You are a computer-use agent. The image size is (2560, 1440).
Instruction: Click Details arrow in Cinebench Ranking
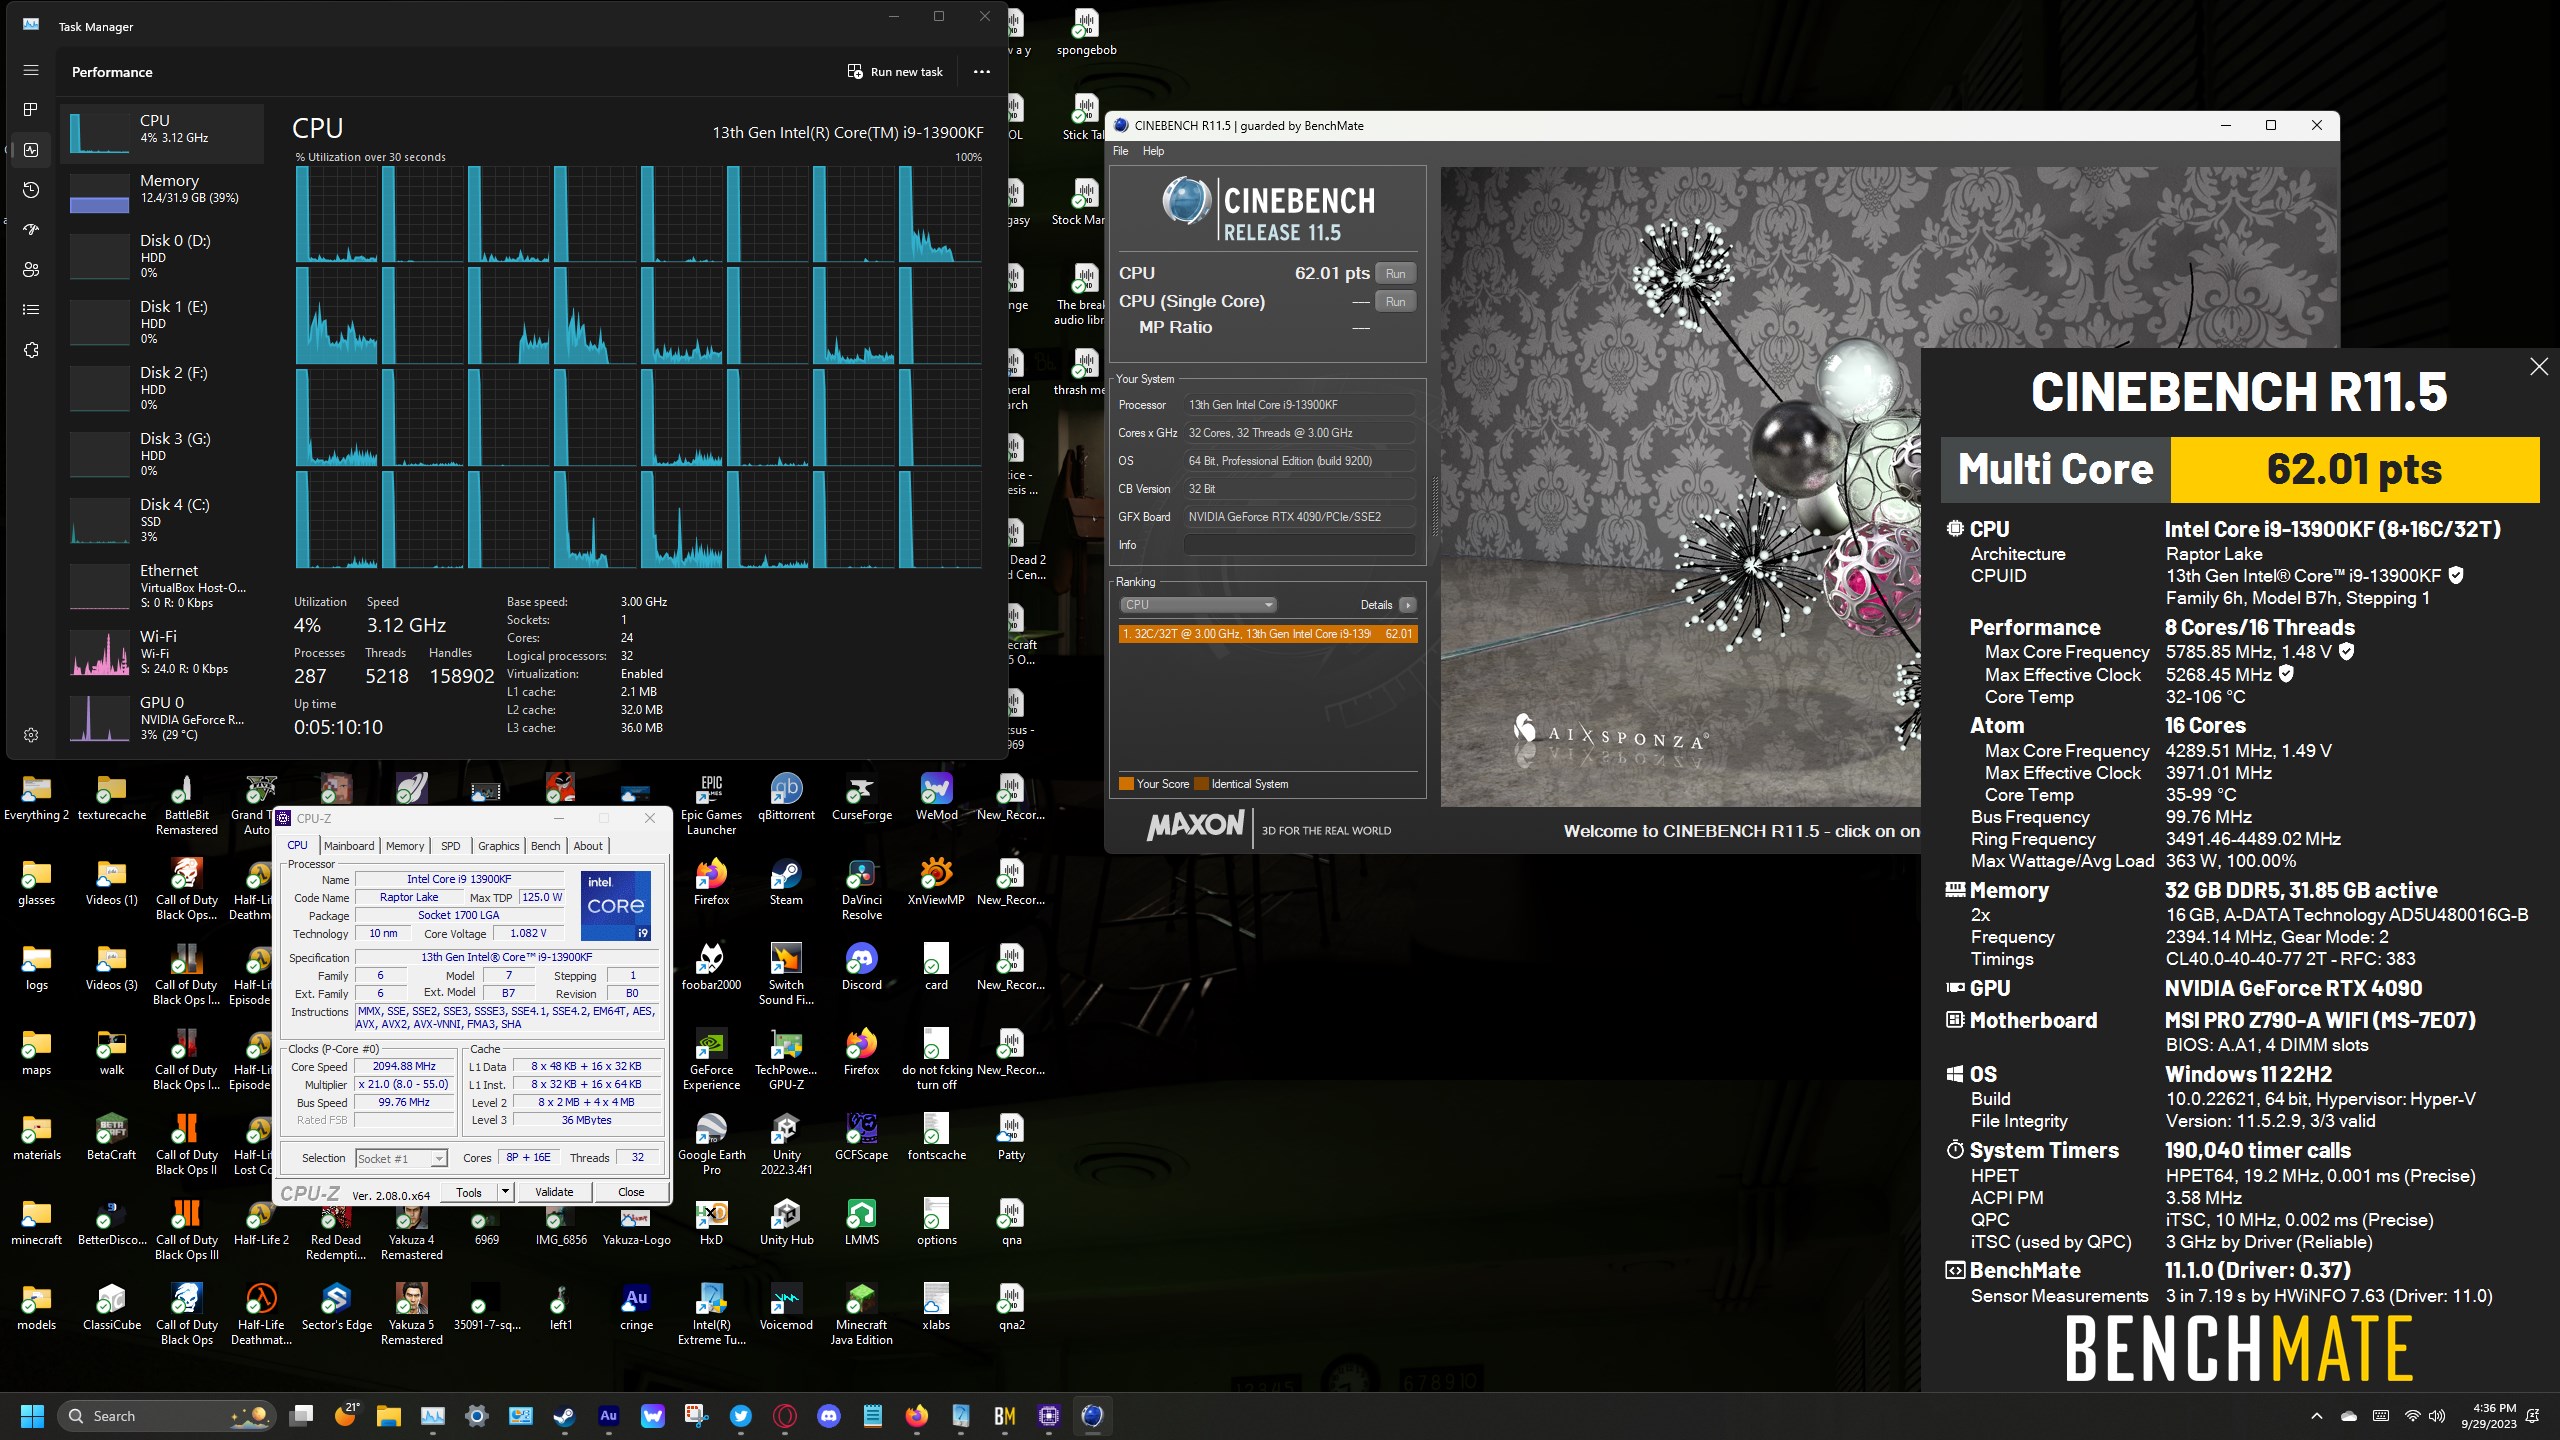pos(1407,605)
